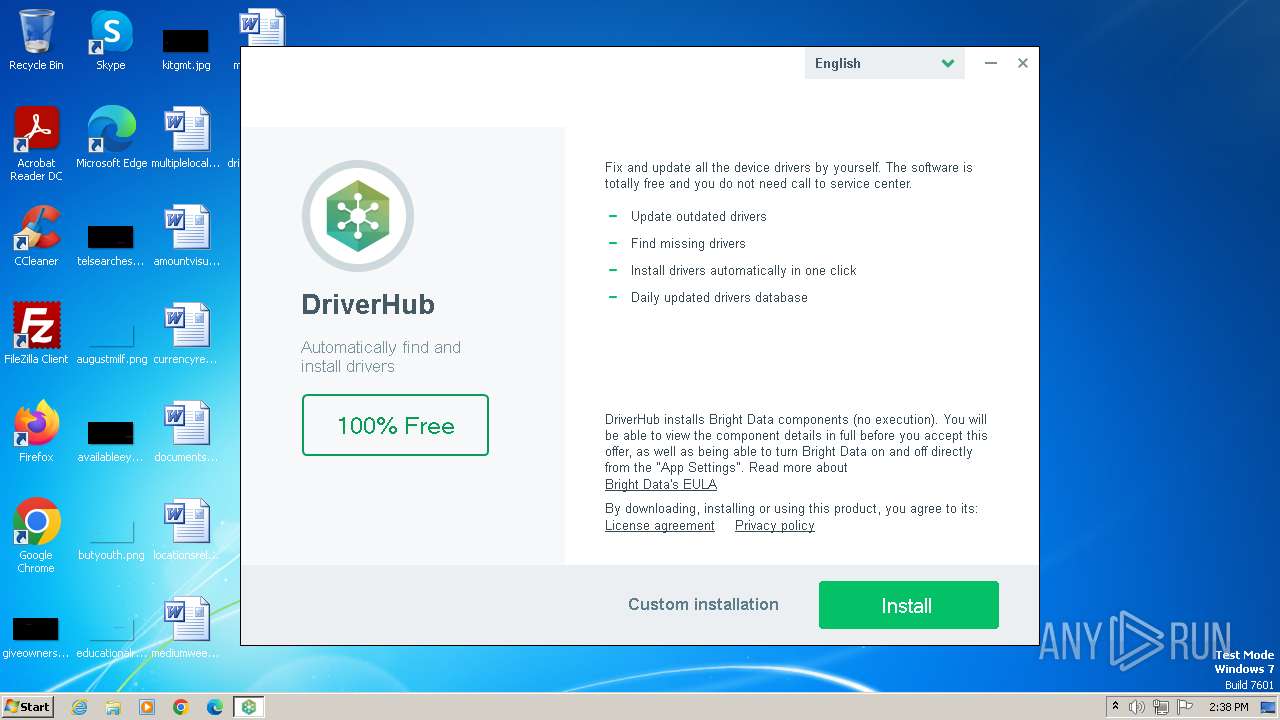Click 'Daily updated drivers database' text
Image resolution: width=1280 pixels, height=720 pixels.
(x=719, y=297)
